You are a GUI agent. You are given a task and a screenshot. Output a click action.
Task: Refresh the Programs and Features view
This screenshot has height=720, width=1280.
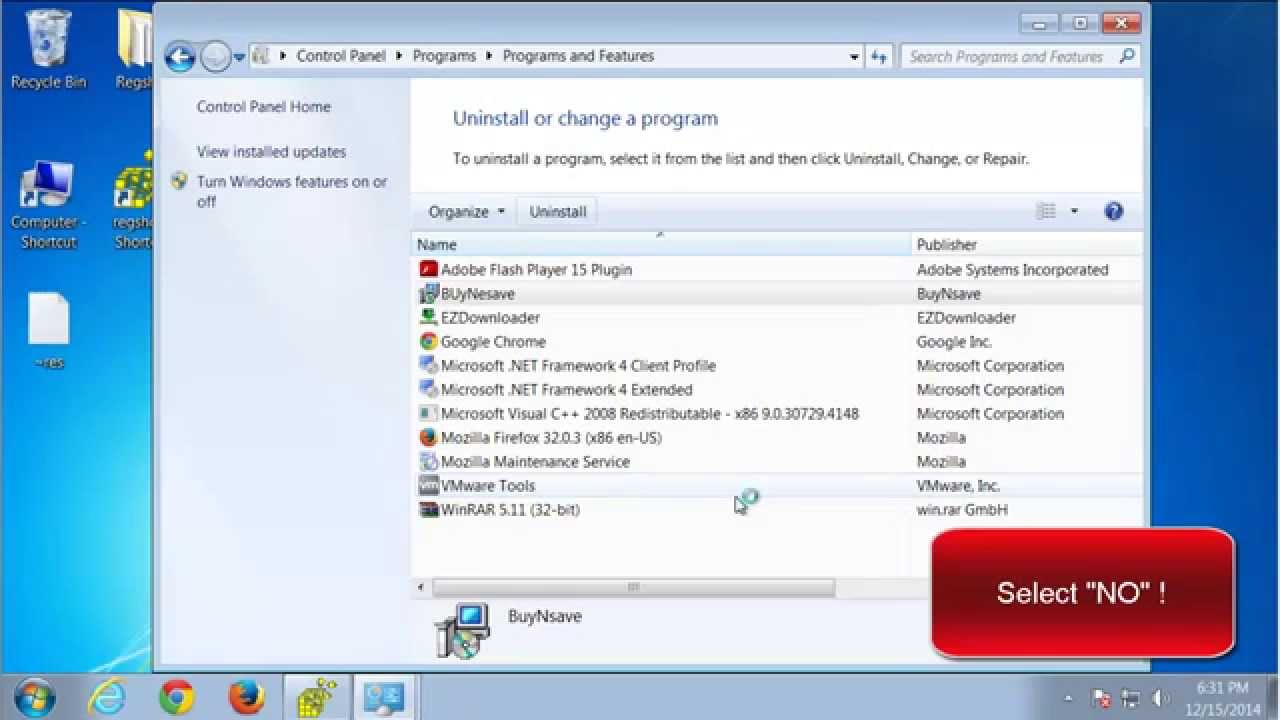[x=879, y=57]
